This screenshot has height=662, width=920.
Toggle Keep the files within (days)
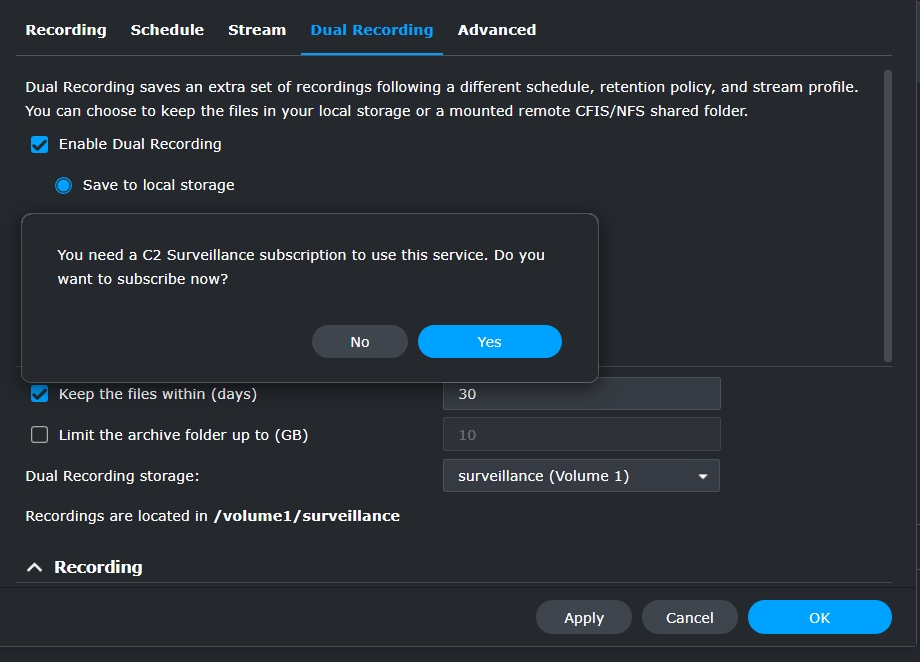point(40,394)
